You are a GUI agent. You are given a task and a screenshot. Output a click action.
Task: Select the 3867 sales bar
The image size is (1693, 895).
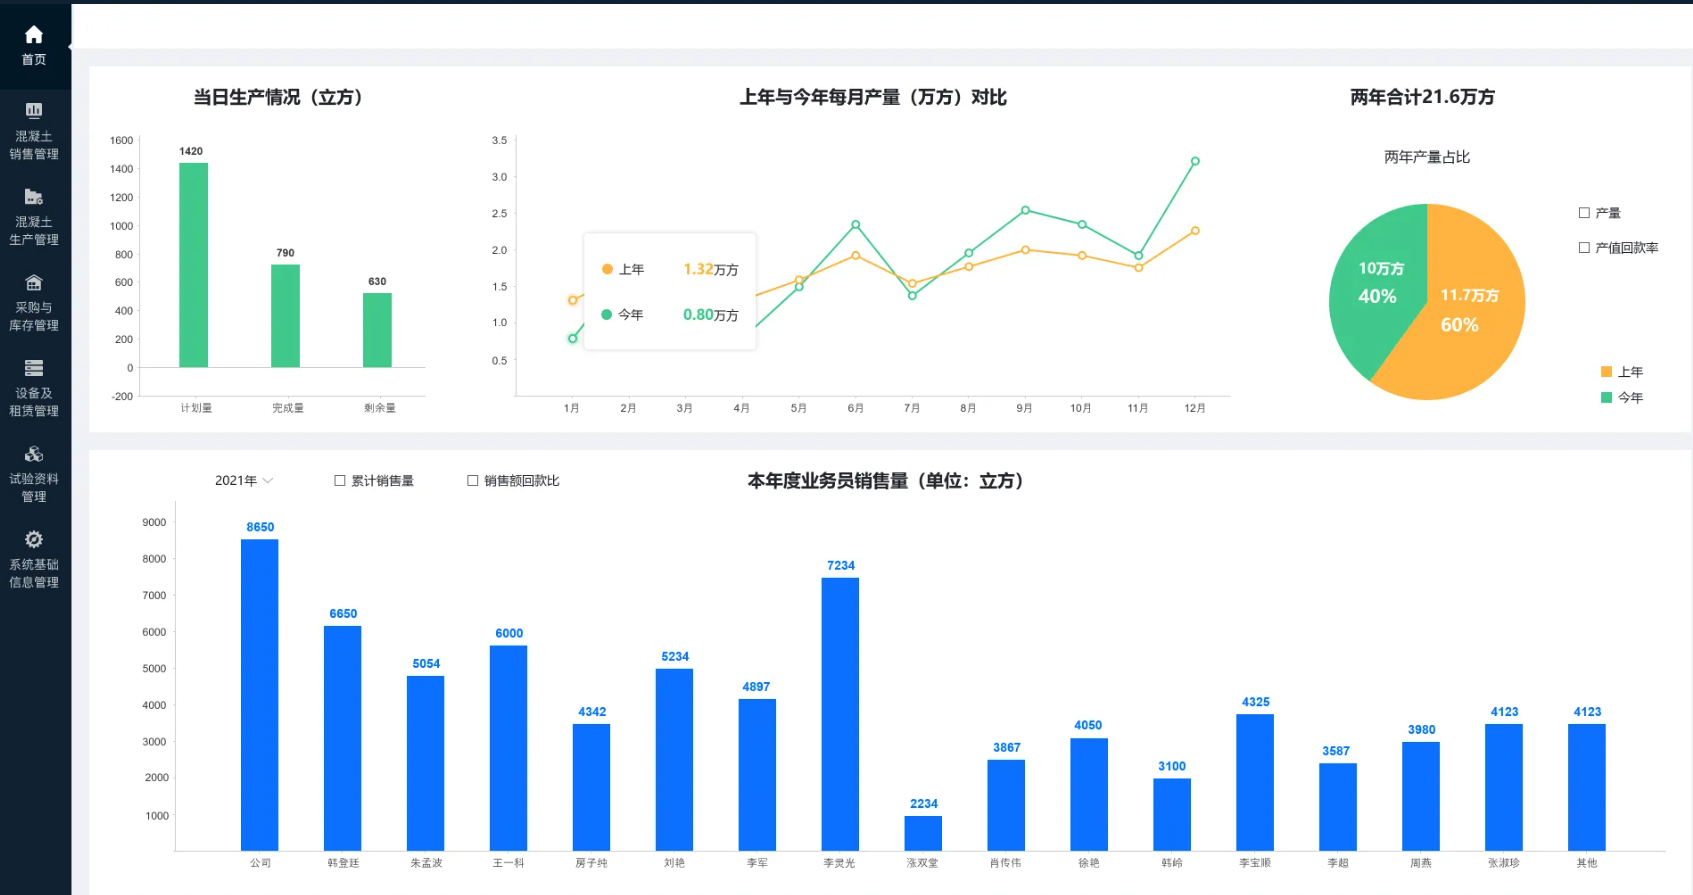[1006, 805]
